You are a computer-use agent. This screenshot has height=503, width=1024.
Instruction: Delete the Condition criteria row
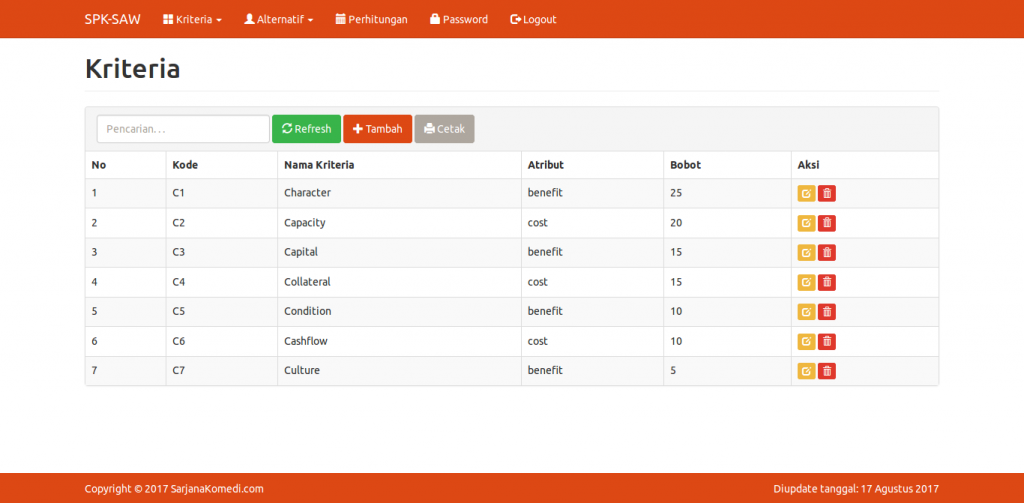pyautogui.click(x=827, y=312)
